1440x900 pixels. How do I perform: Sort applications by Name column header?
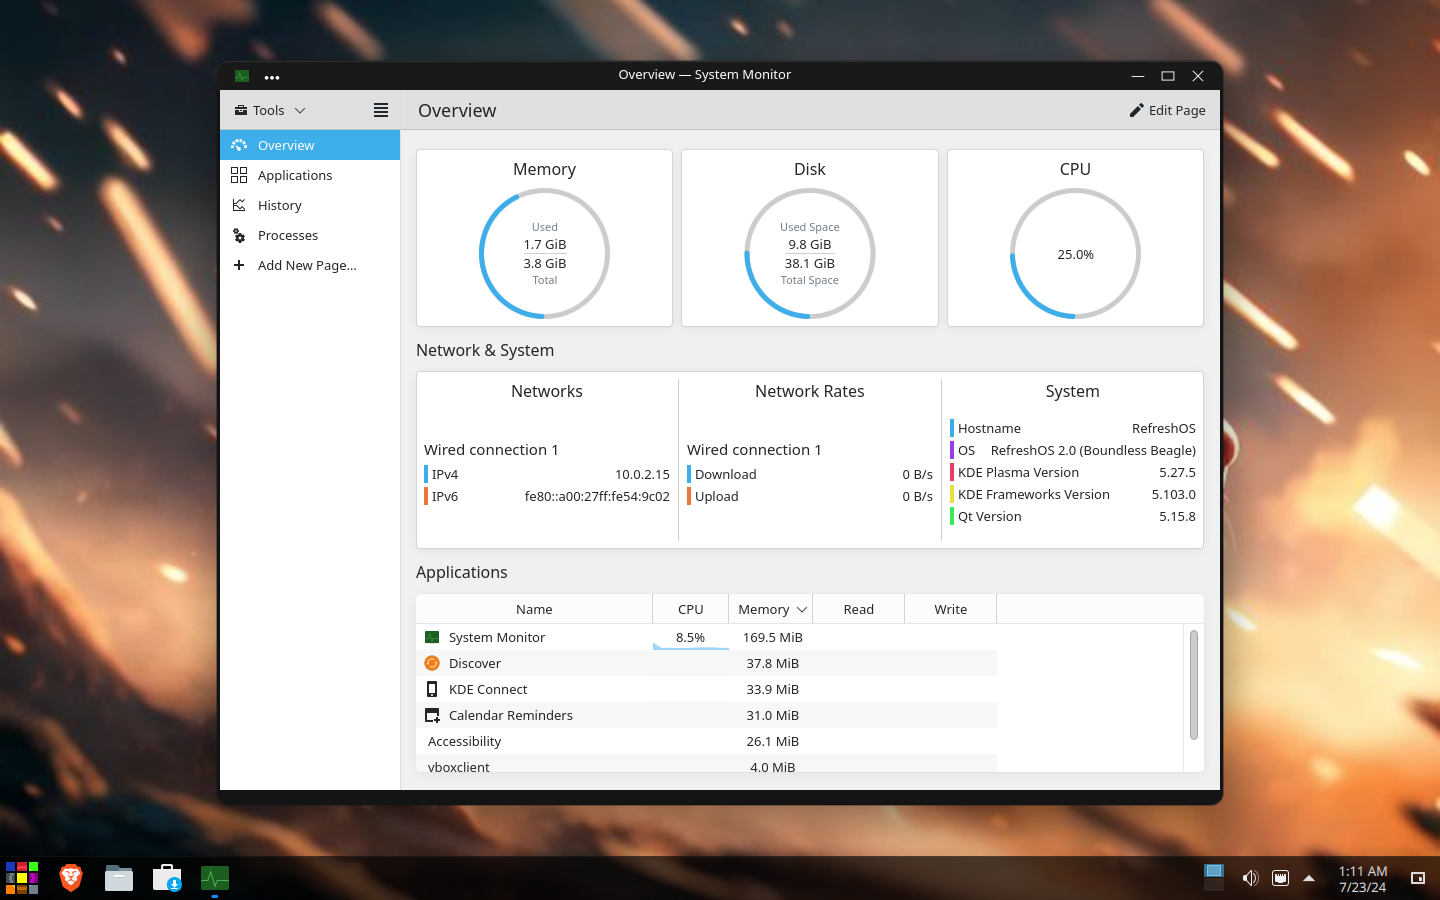pos(534,609)
